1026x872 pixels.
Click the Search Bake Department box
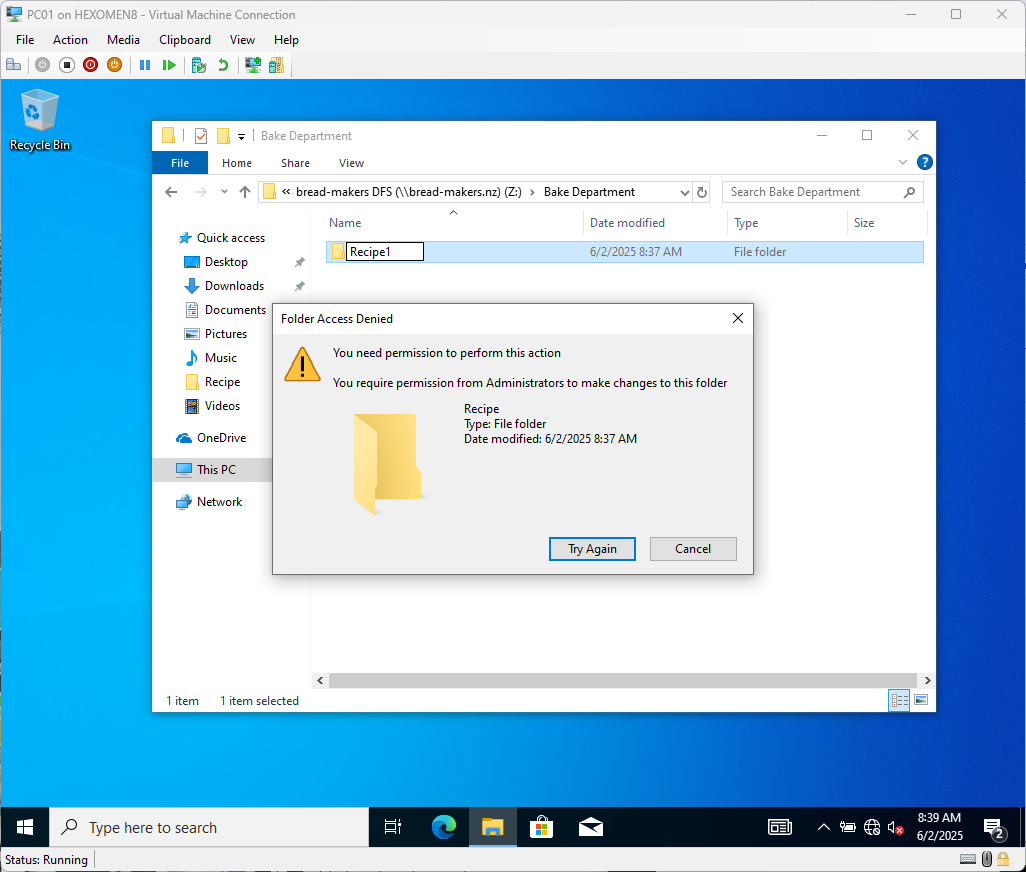[823, 192]
